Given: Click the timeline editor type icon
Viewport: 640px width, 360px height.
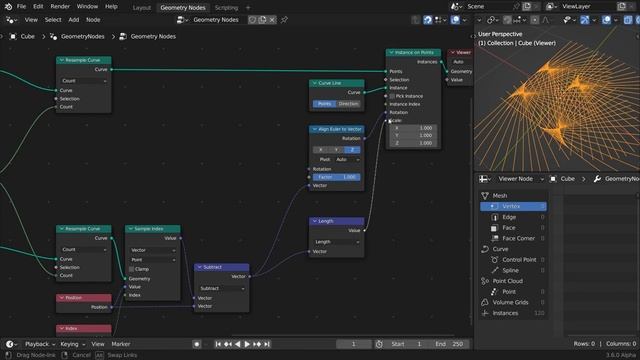Looking at the screenshot, I should 11,344.
